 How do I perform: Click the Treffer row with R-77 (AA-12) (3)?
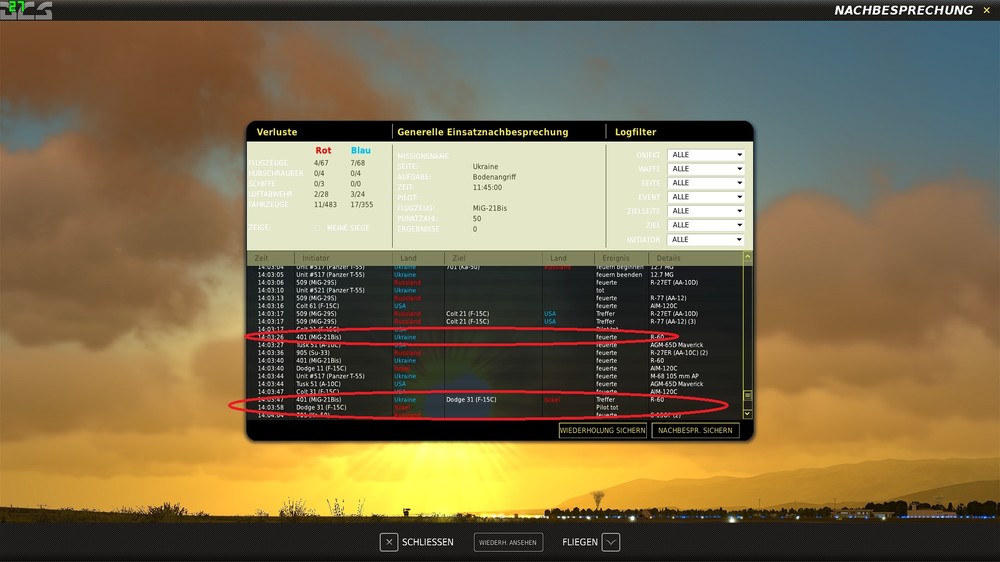(x=494, y=322)
